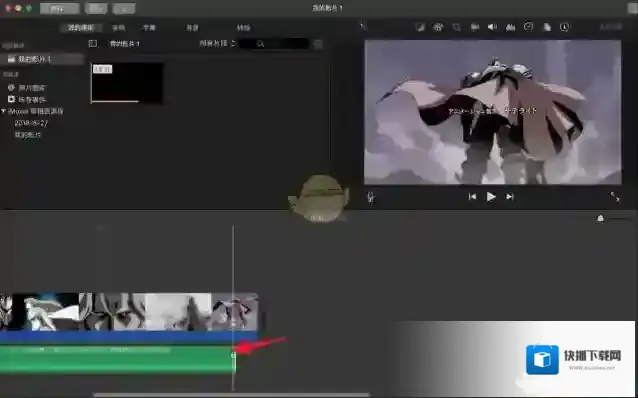Open the color correction palette tool
The width and height of the screenshot is (638, 398).
[438, 27]
